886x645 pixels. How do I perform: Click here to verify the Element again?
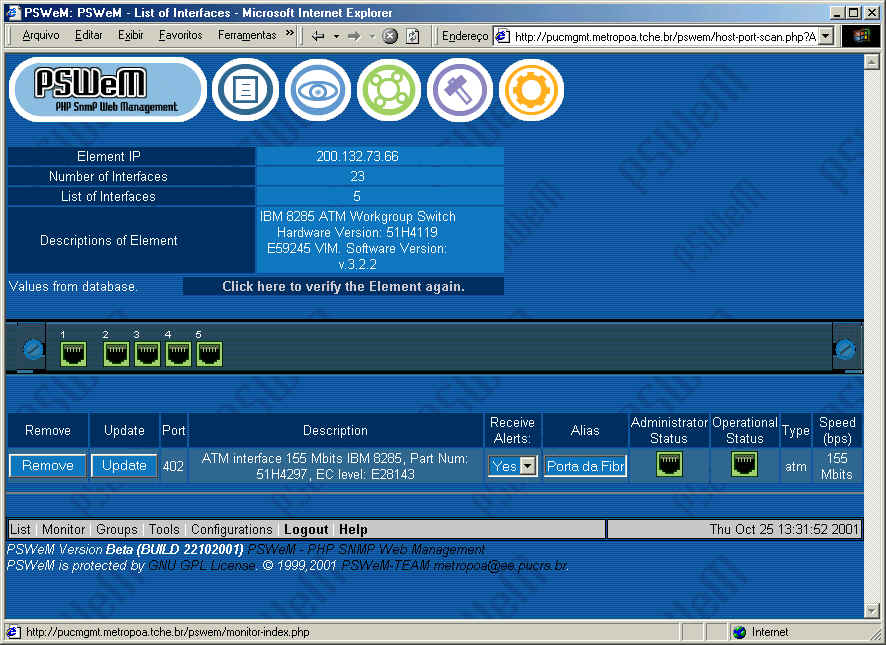(x=343, y=287)
